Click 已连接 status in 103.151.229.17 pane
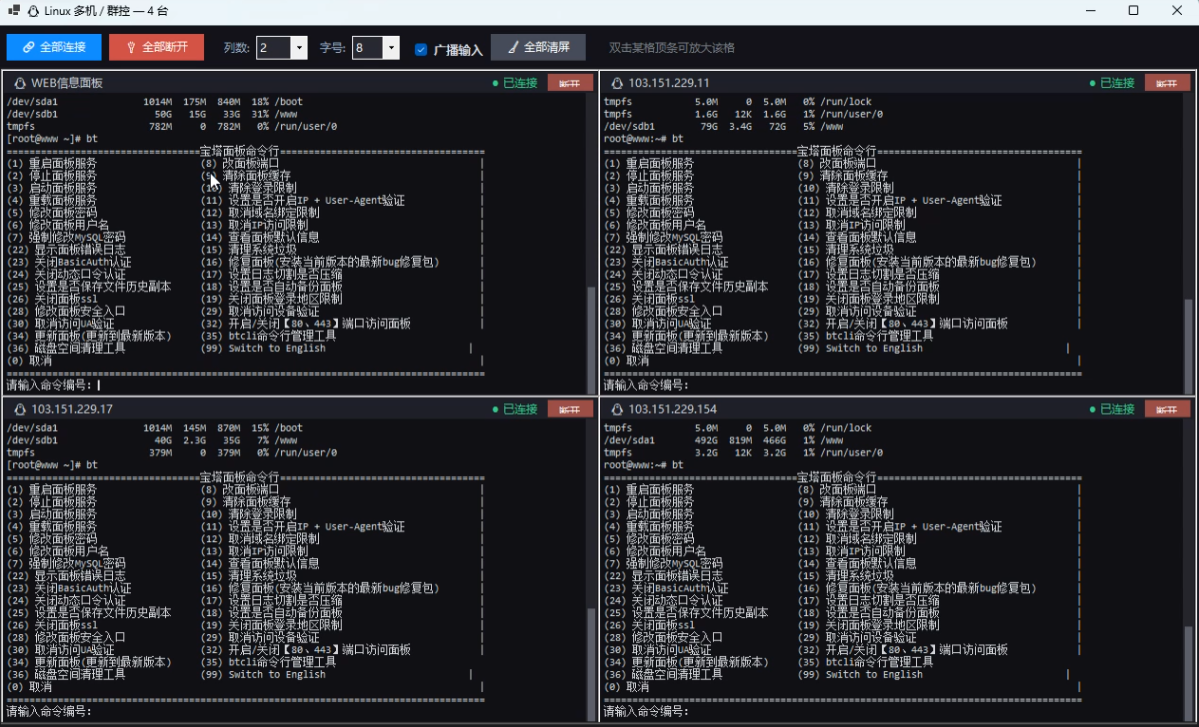Screen dimensions: 1199x727 click(x=515, y=409)
